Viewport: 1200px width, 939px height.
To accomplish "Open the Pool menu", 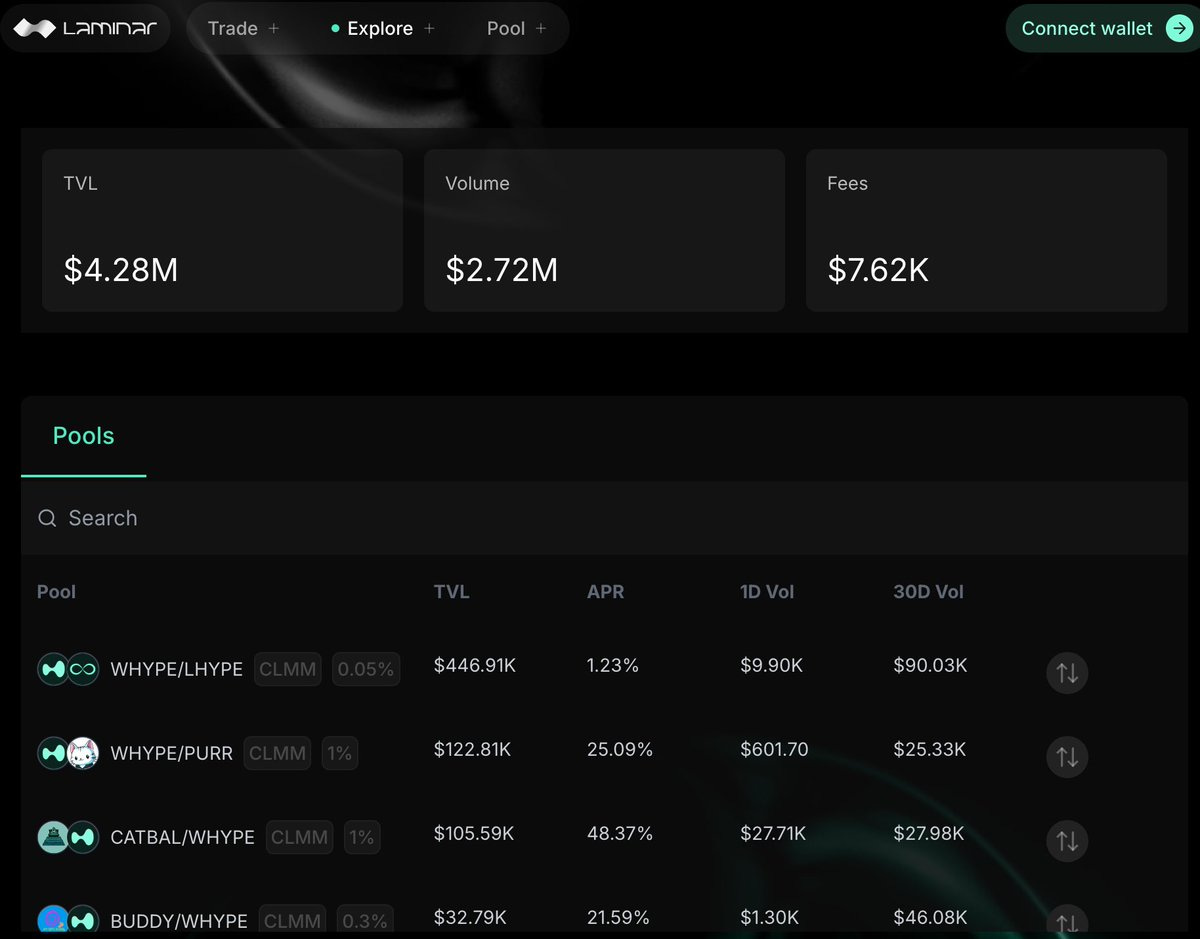I will pos(516,28).
